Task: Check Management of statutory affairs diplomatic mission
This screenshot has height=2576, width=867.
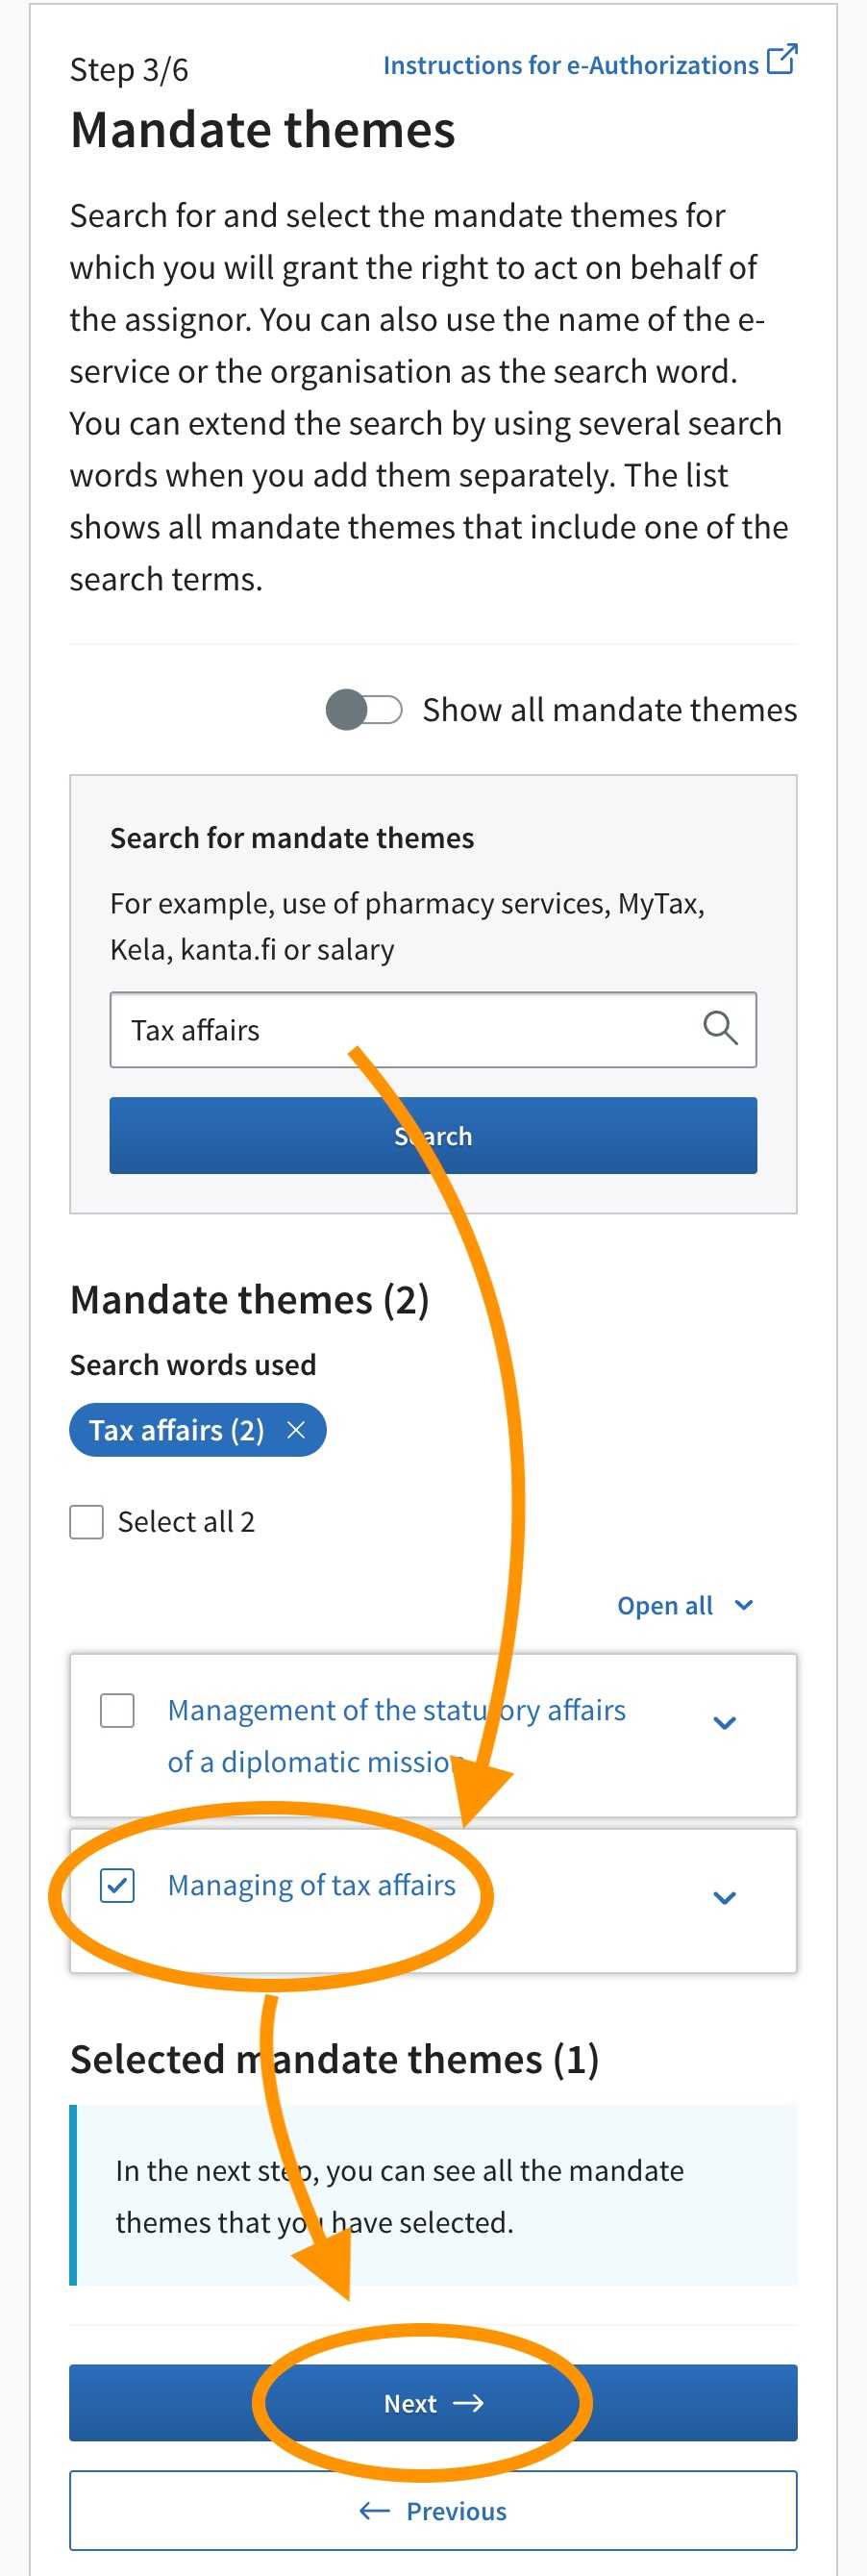Action: click(117, 1710)
